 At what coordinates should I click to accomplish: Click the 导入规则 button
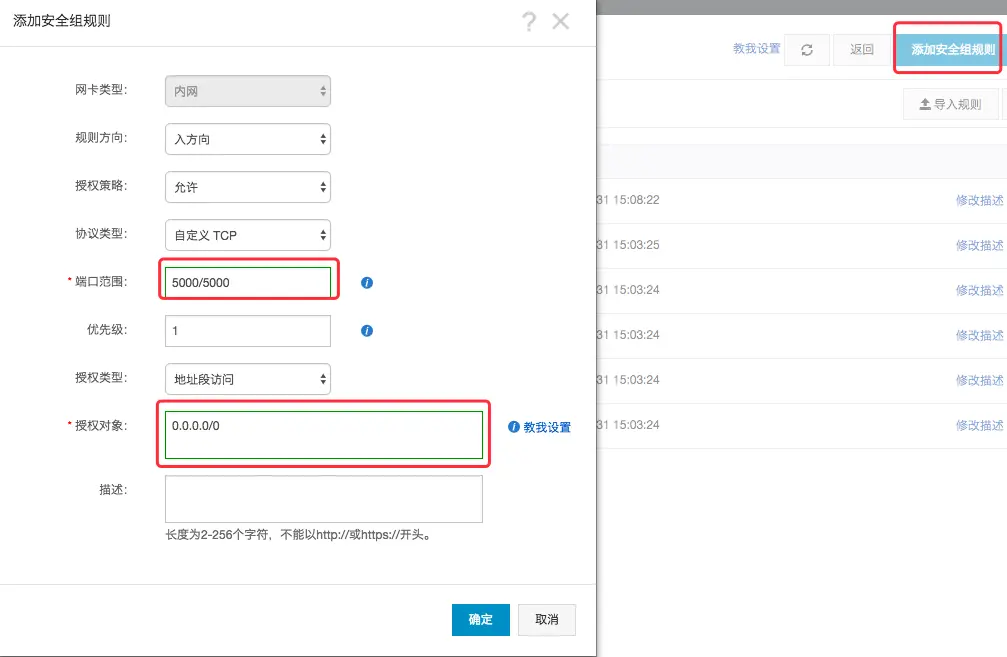[x=950, y=104]
